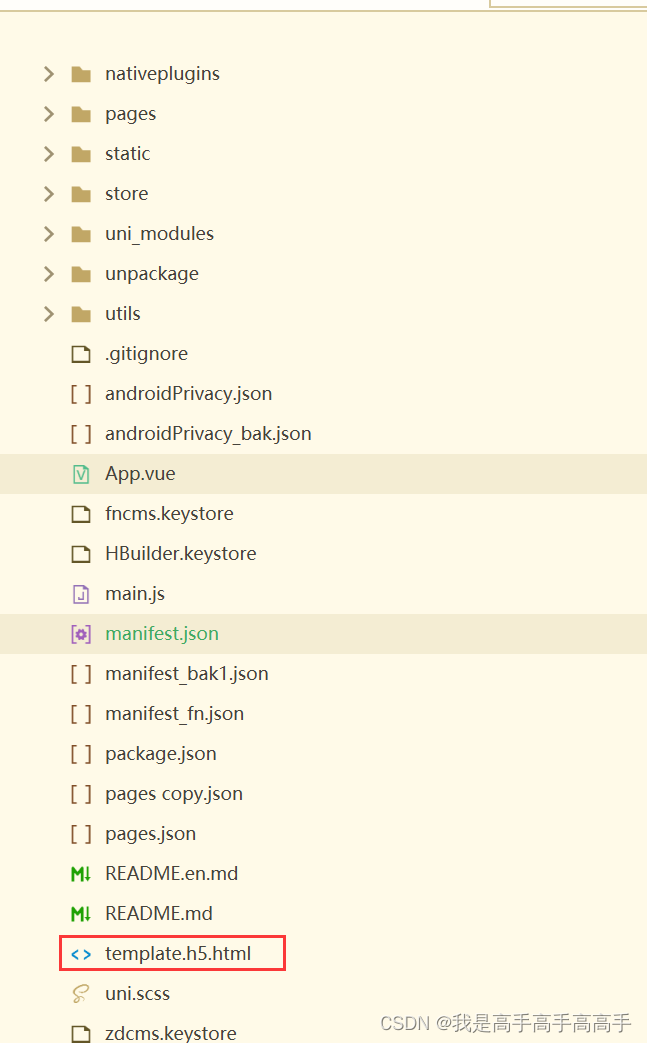
Task: Click the Sass icon beside uni.scss
Action: tap(81, 993)
